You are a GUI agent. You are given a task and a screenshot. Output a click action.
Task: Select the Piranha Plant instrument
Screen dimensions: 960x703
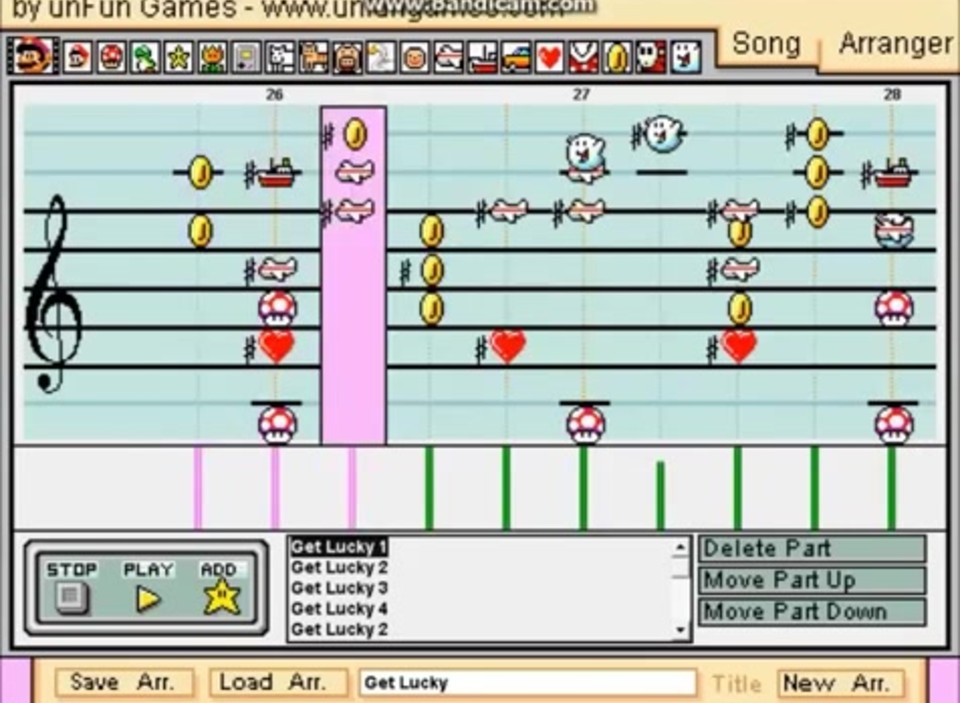pos(583,58)
